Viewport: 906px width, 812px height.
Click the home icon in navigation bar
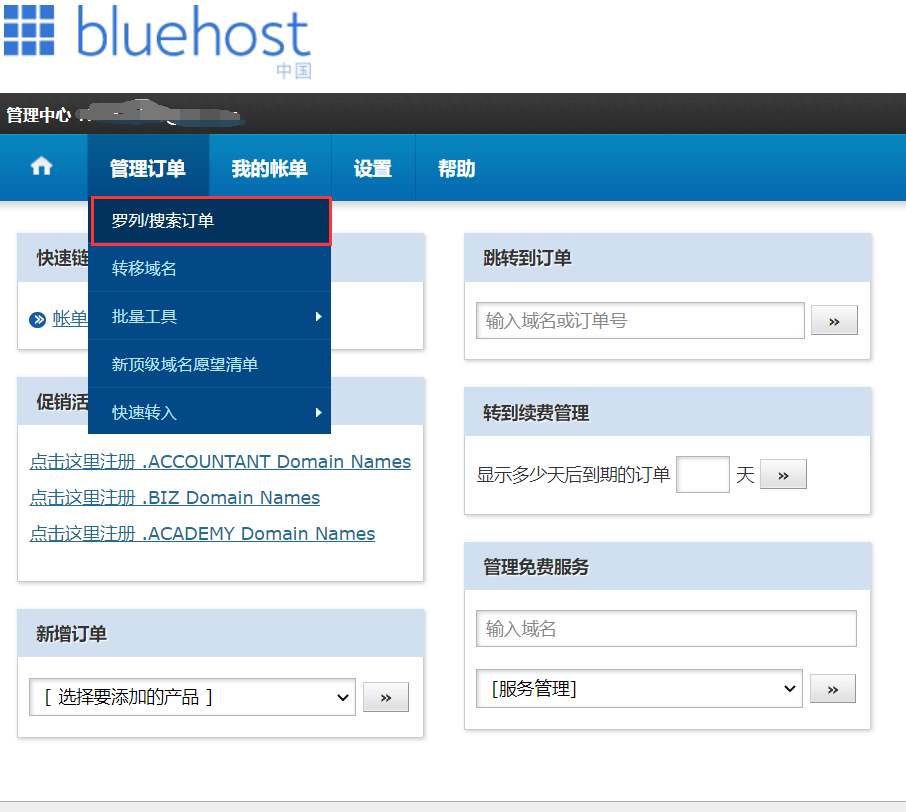pos(42,168)
